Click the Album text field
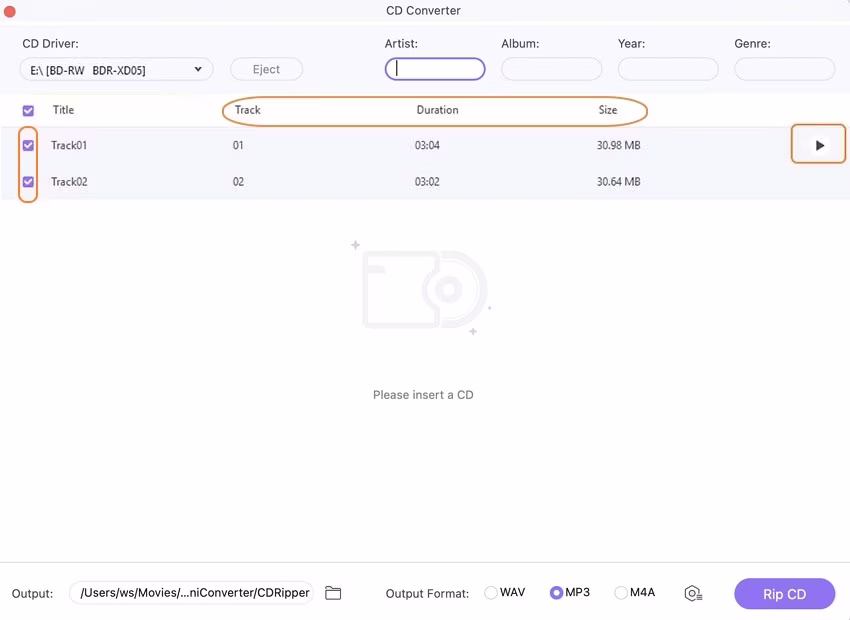Screen dimensions: 850x620 551,69
